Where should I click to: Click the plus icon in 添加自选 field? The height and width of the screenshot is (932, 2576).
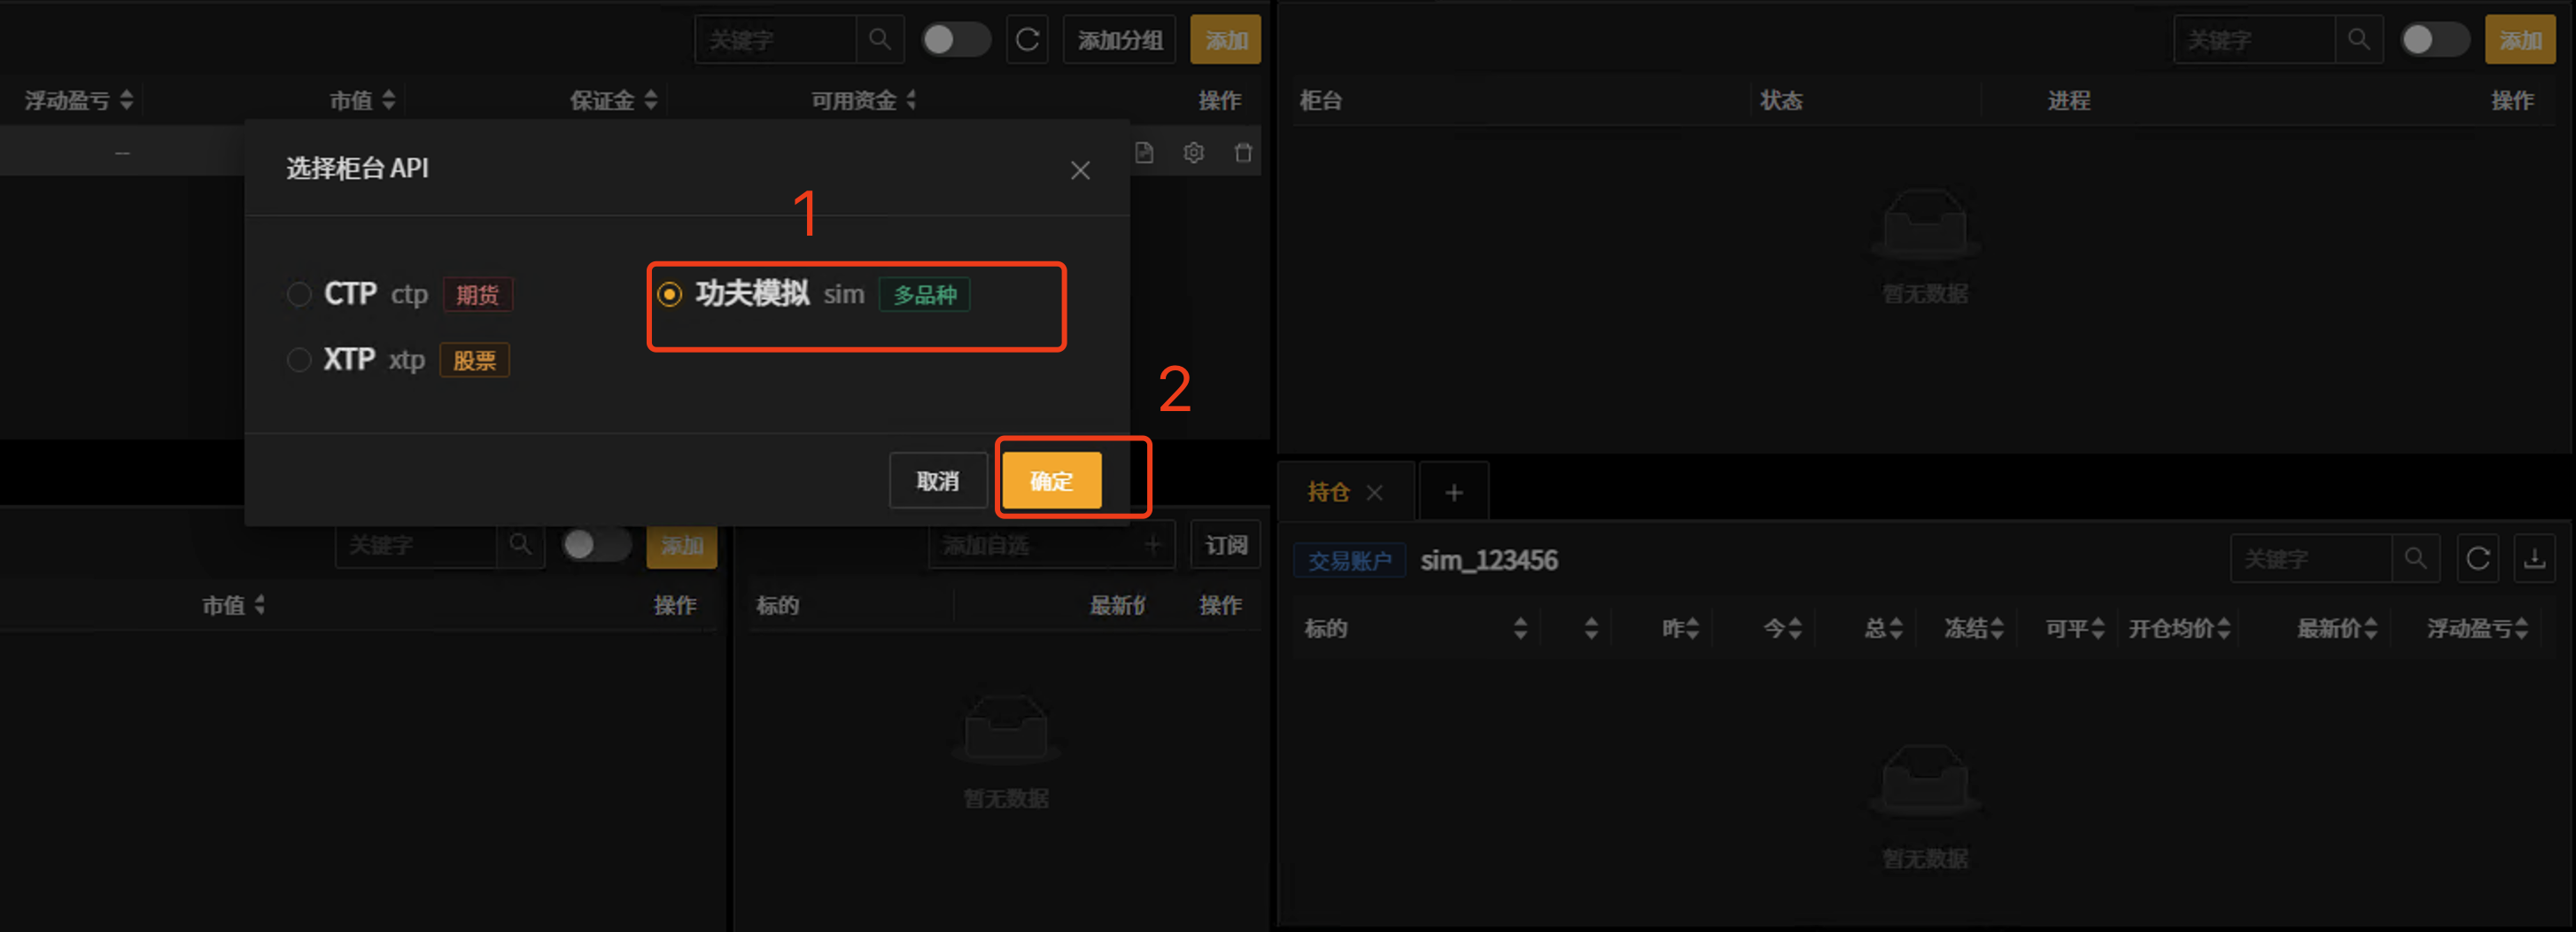pos(1153,545)
